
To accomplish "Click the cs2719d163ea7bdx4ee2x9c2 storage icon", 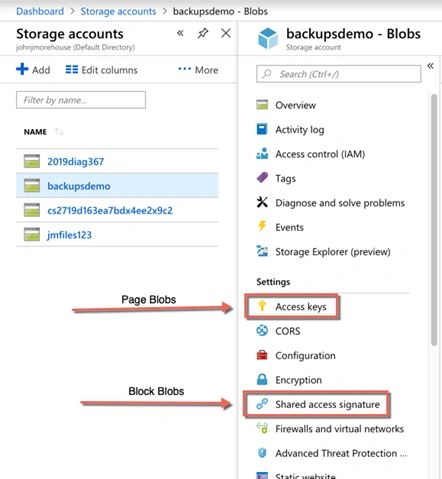I will coord(32,210).
